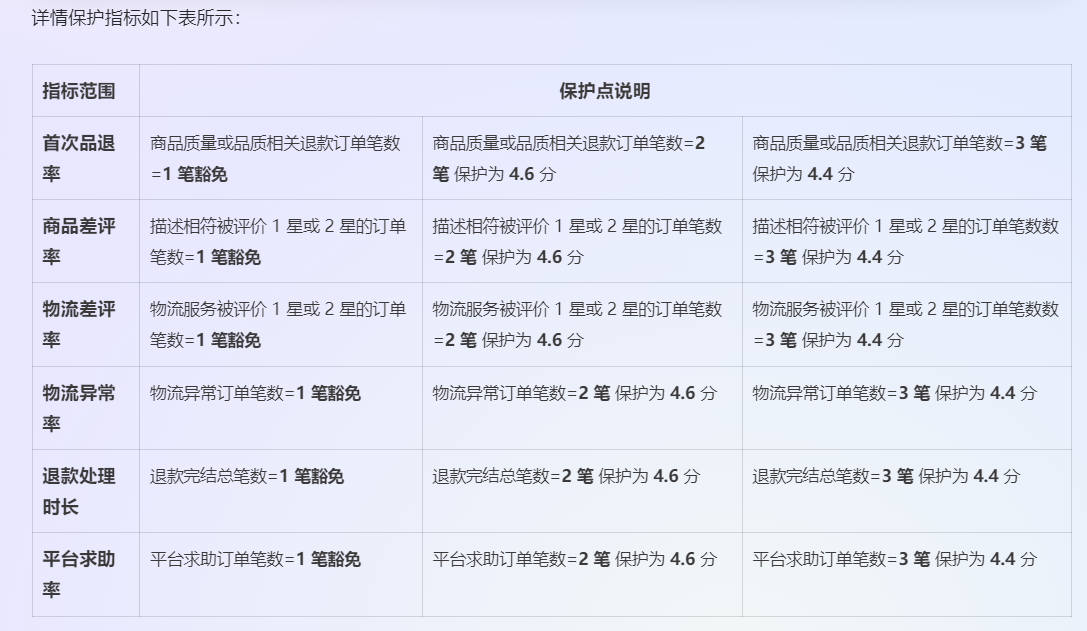Click the 平台求助率 row label

(x=78, y=574)
